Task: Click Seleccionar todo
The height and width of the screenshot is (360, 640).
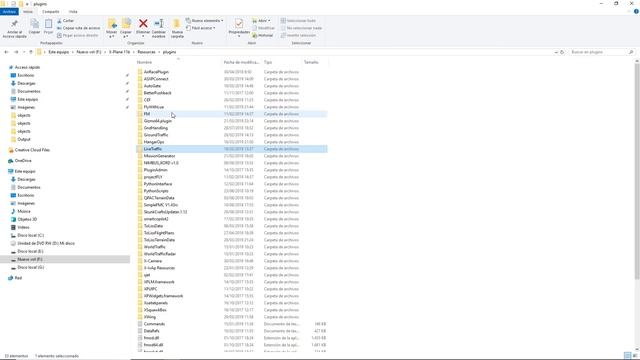Action: pyautogui.click(x=298, y=21)
